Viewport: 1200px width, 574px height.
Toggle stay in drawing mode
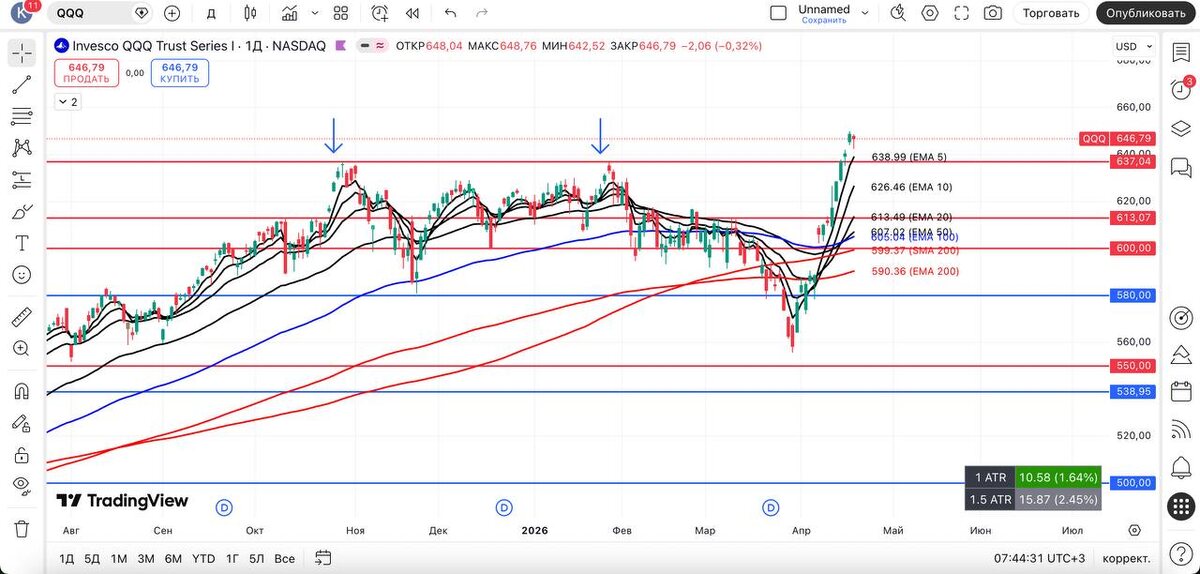(x=22, y=423)
